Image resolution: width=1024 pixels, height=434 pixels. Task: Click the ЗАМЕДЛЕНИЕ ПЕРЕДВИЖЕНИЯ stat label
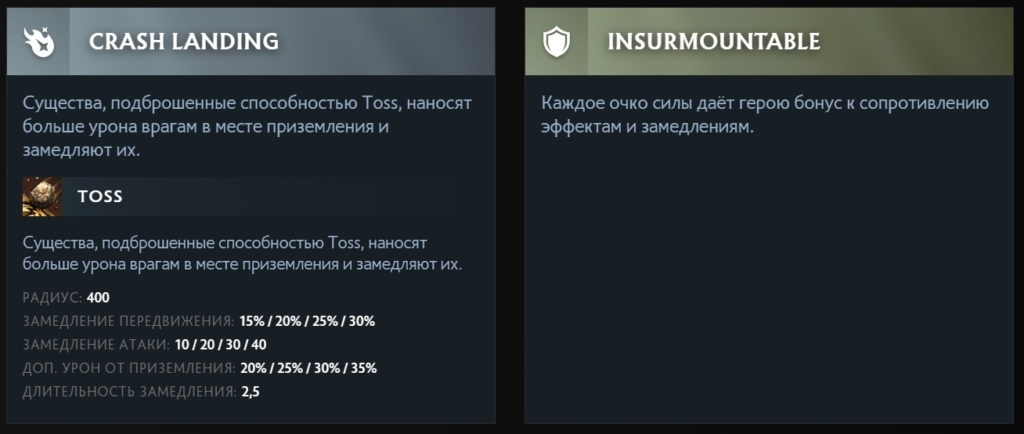coord(128,321)
